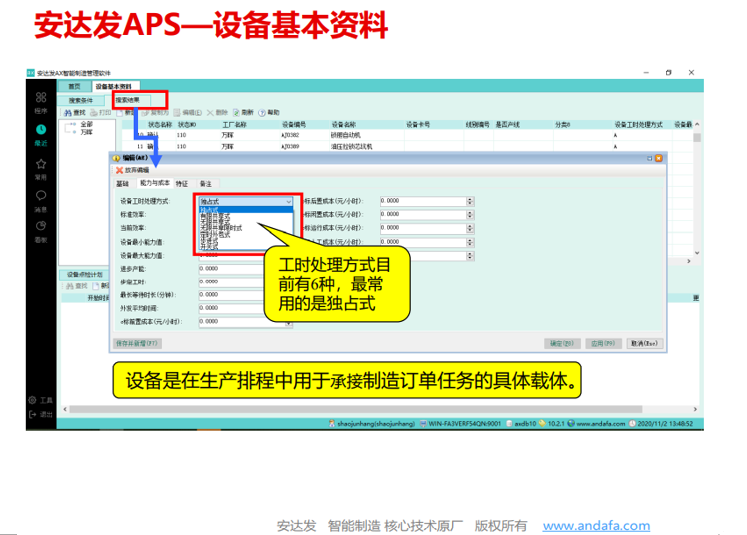Click the 应用(F9) button
The width and height of the screenshot is (747, 535).
click(x=603, y=343)
